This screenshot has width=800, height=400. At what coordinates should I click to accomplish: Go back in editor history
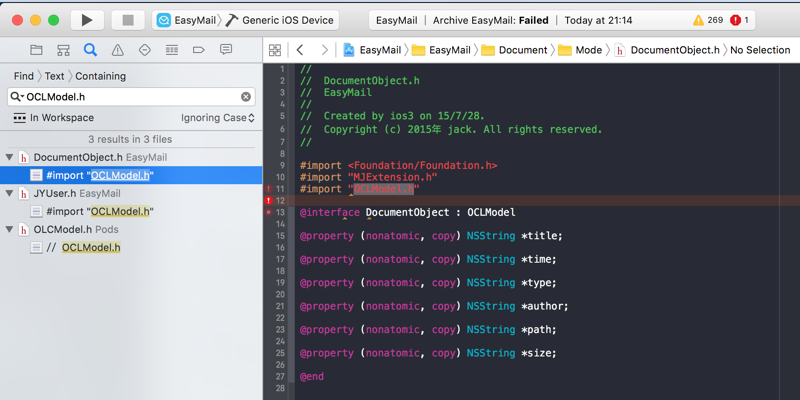pos(300,50)
